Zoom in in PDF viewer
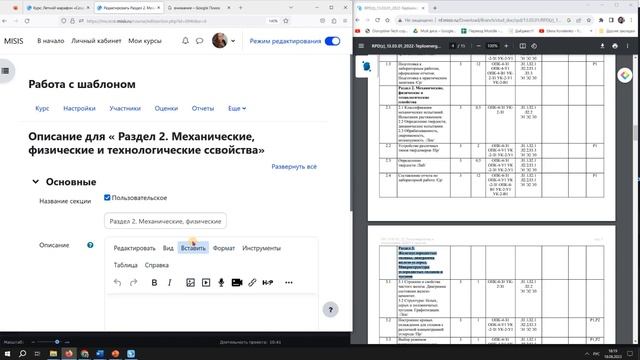 [506, 46]
